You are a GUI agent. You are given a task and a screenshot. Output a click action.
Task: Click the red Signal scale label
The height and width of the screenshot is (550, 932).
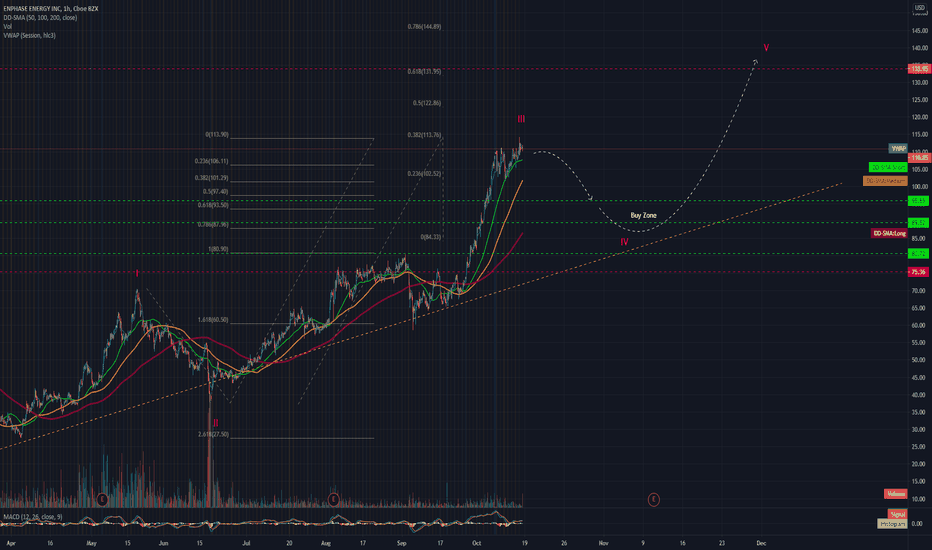898,514
